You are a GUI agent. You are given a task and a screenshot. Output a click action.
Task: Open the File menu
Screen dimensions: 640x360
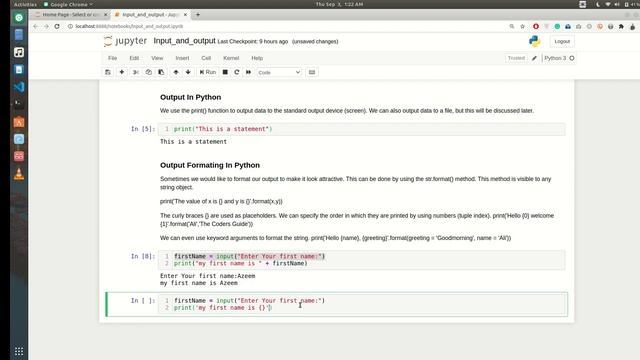(x=113, y=58)
